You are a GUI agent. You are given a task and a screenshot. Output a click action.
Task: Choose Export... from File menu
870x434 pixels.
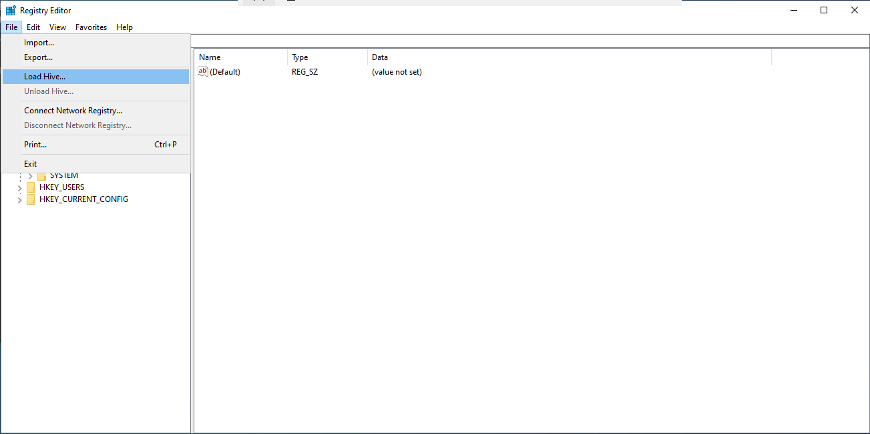[x=95, y=57]
